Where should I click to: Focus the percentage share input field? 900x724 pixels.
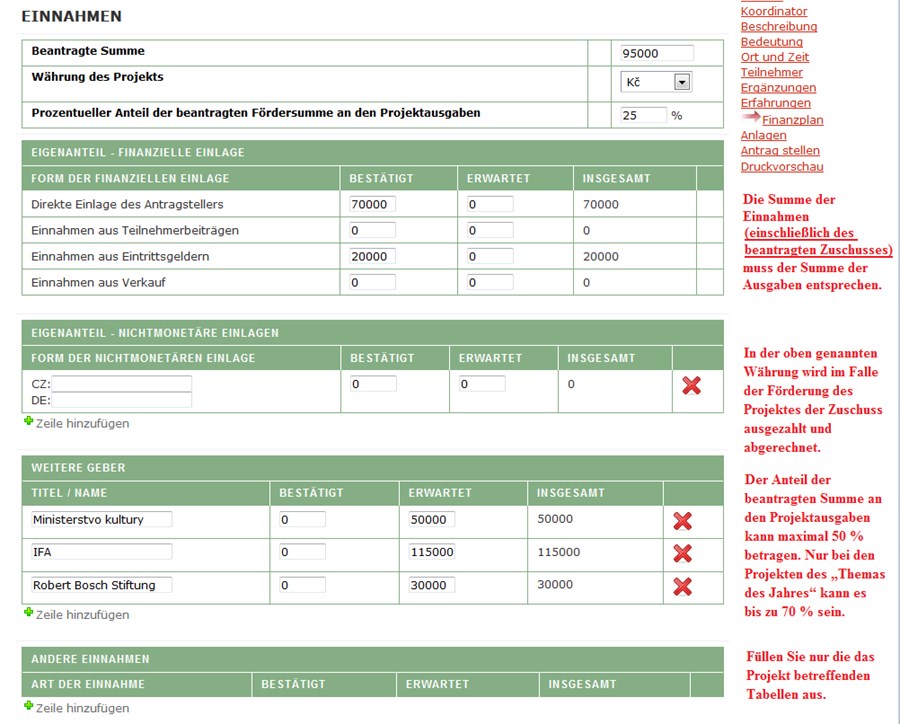pos(643,115)
